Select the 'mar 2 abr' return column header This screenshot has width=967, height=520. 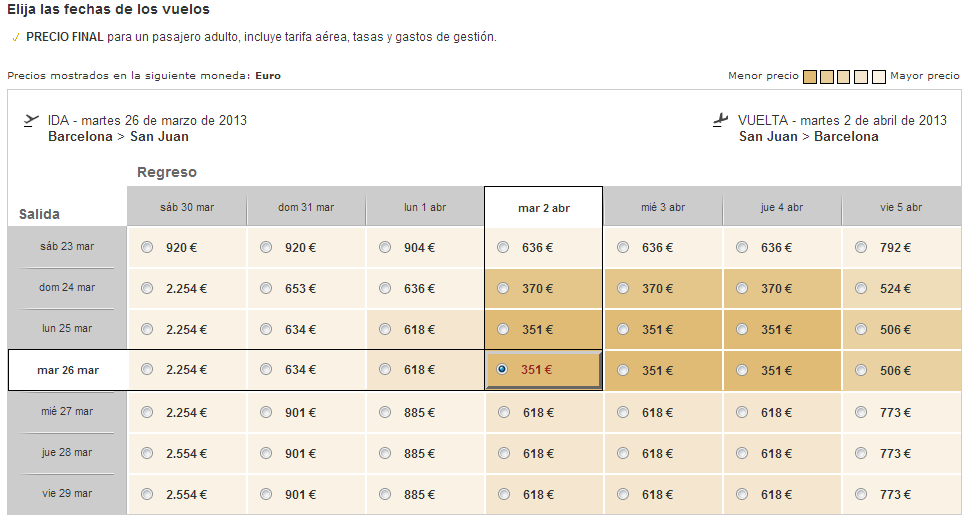tap(543, 208)
